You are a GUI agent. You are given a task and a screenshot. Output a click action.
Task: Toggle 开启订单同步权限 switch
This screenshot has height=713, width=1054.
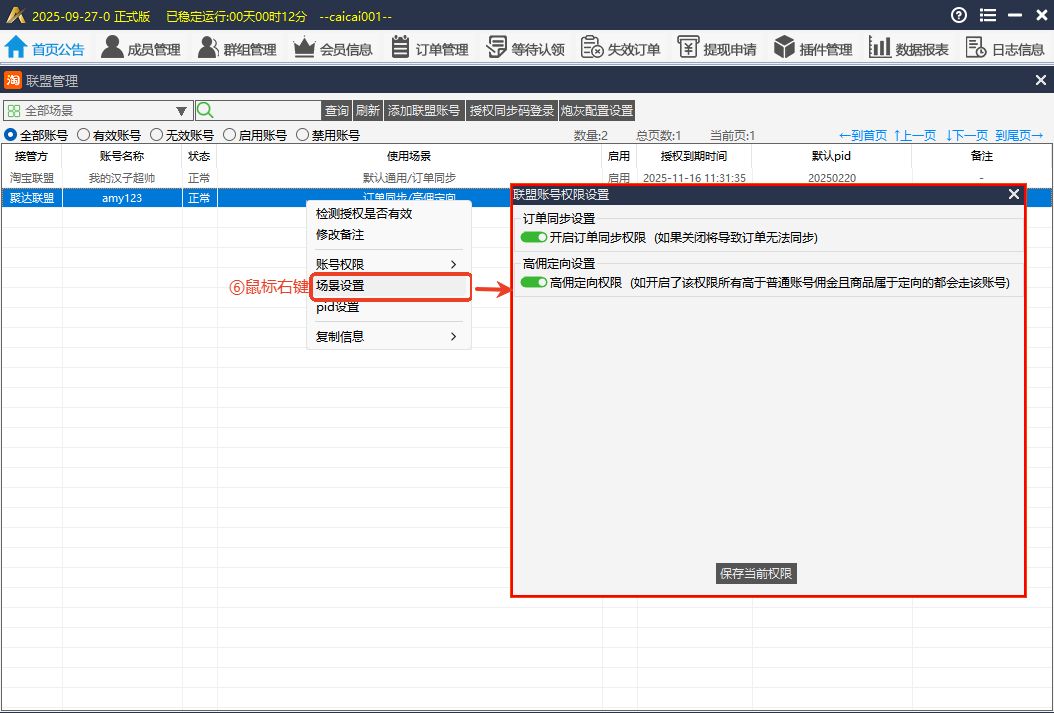tap(534, 237)
